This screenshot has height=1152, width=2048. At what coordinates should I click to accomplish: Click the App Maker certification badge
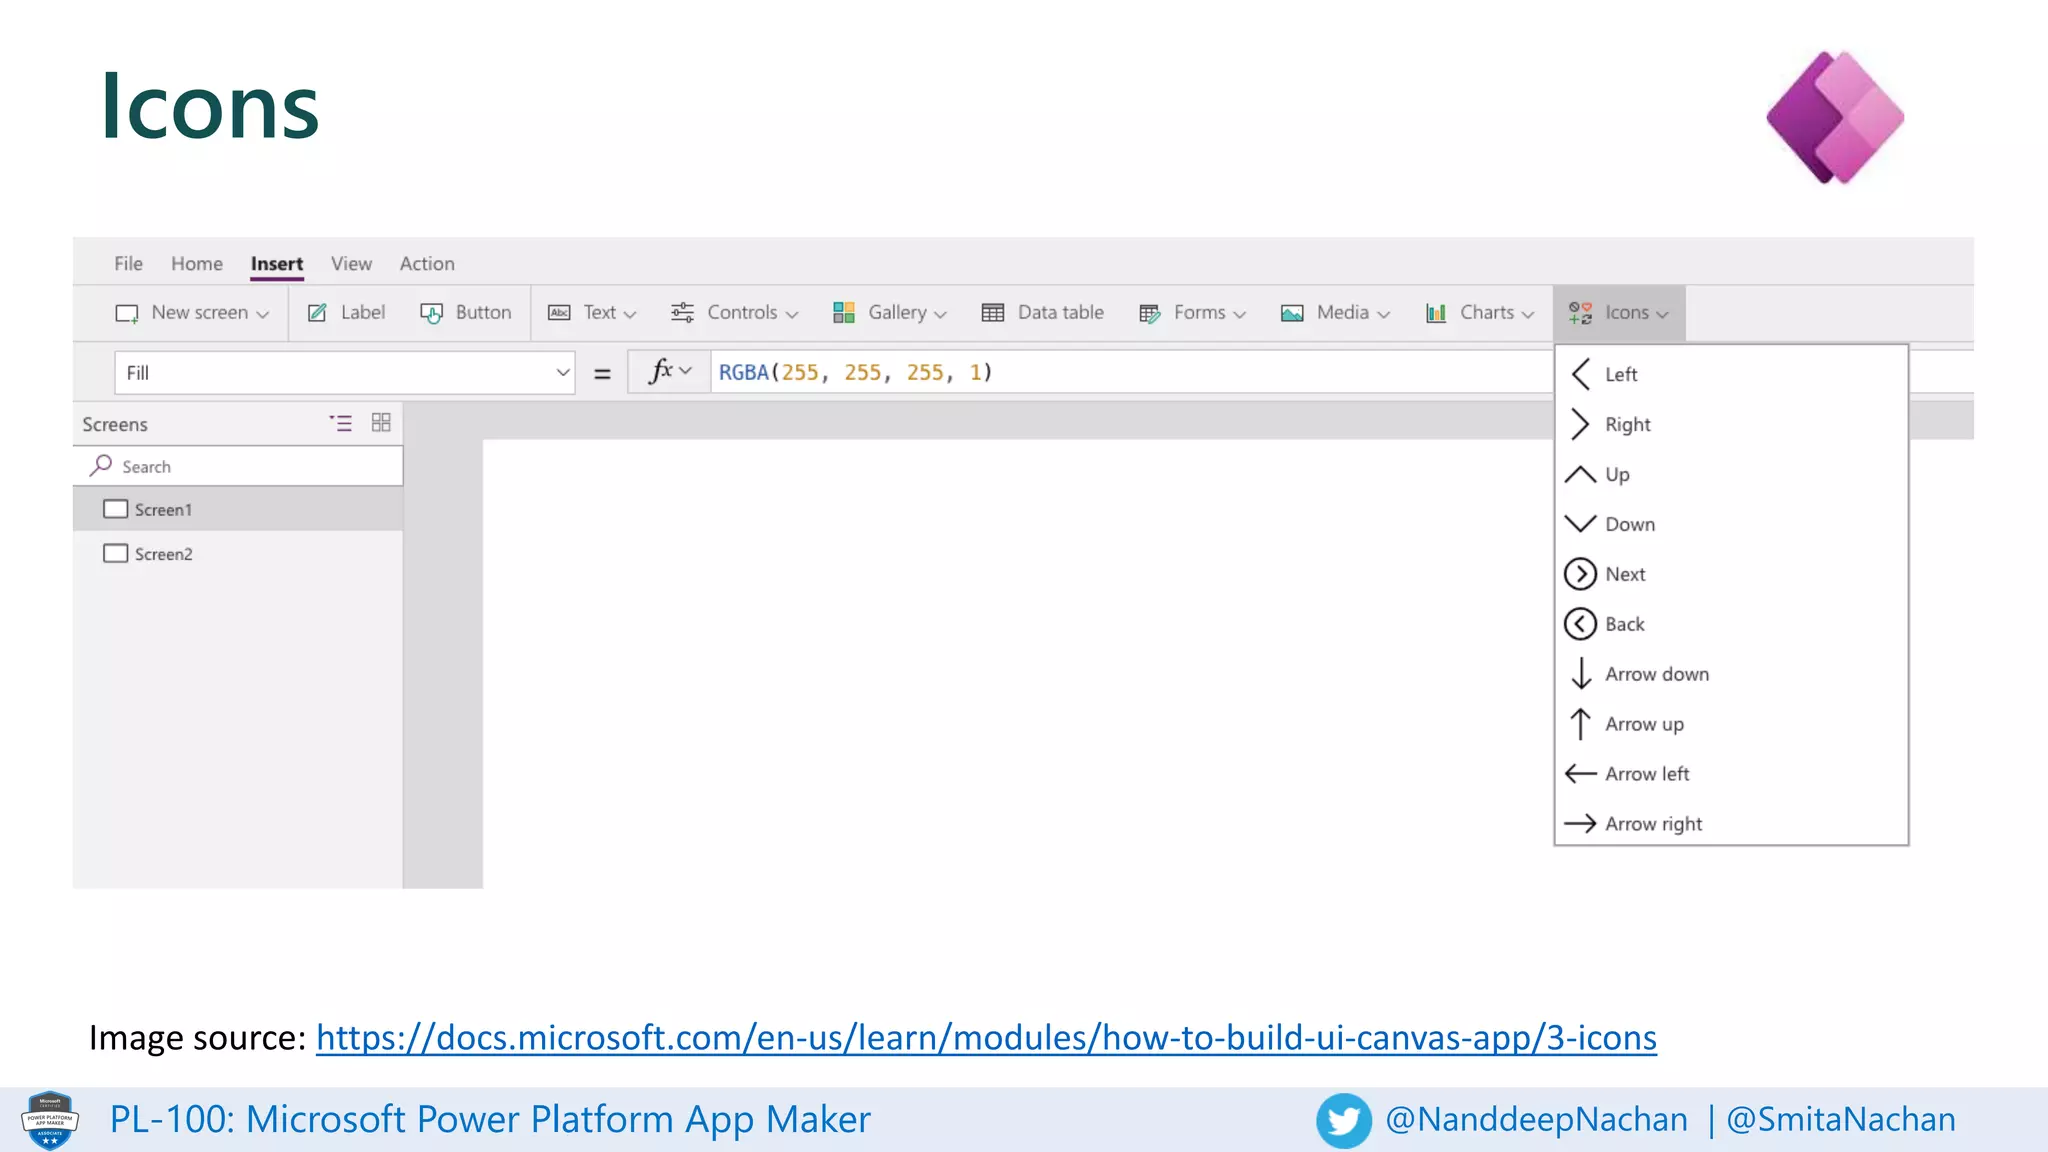coord(50,1120)
